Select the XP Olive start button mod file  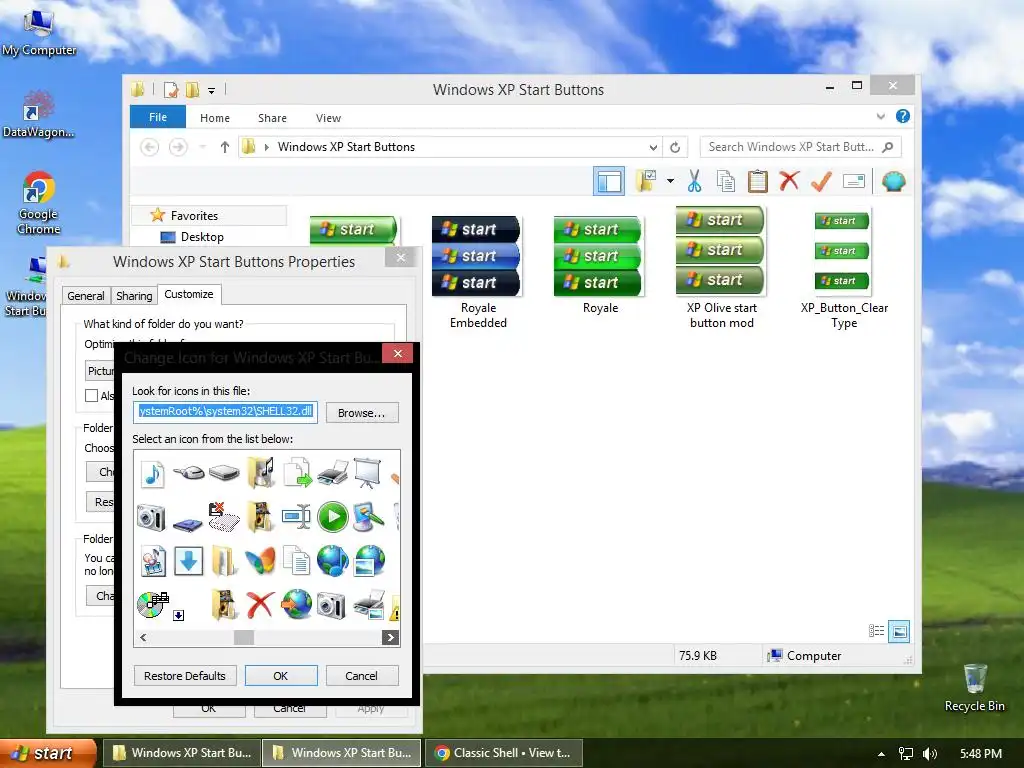click(x=721, y=268)
